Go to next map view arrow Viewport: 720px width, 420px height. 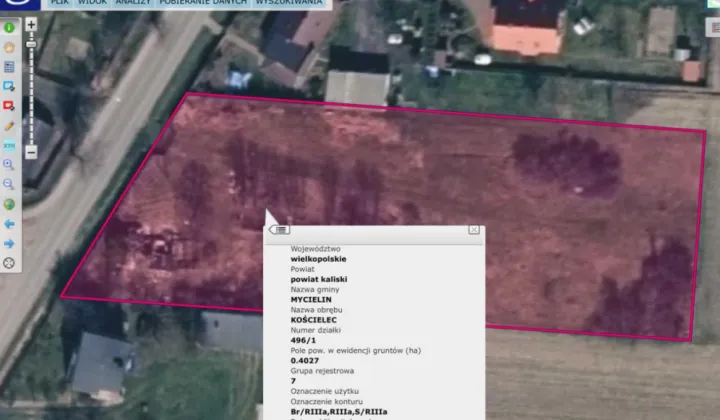coord(9,243)
